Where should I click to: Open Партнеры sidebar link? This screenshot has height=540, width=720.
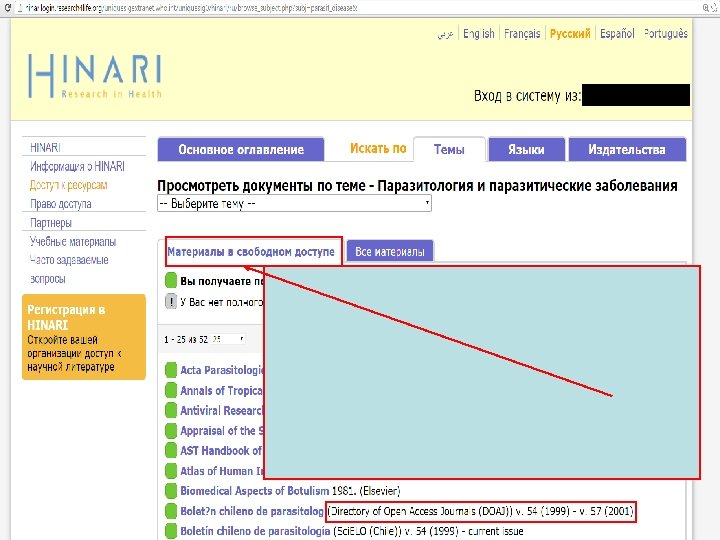pos(51,223)
